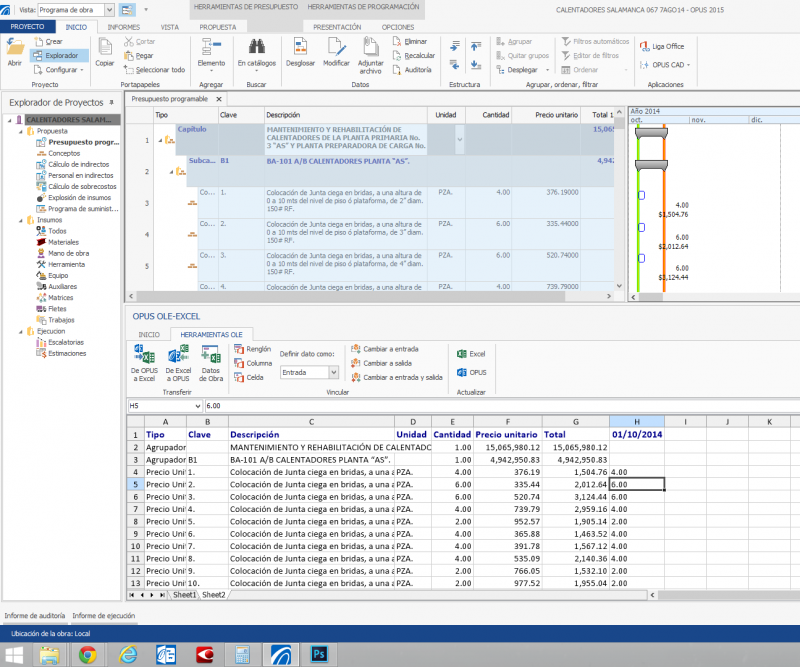Click Cambiar a entrada y salida
Screen dimensions: 800x667
pos(396,378)
